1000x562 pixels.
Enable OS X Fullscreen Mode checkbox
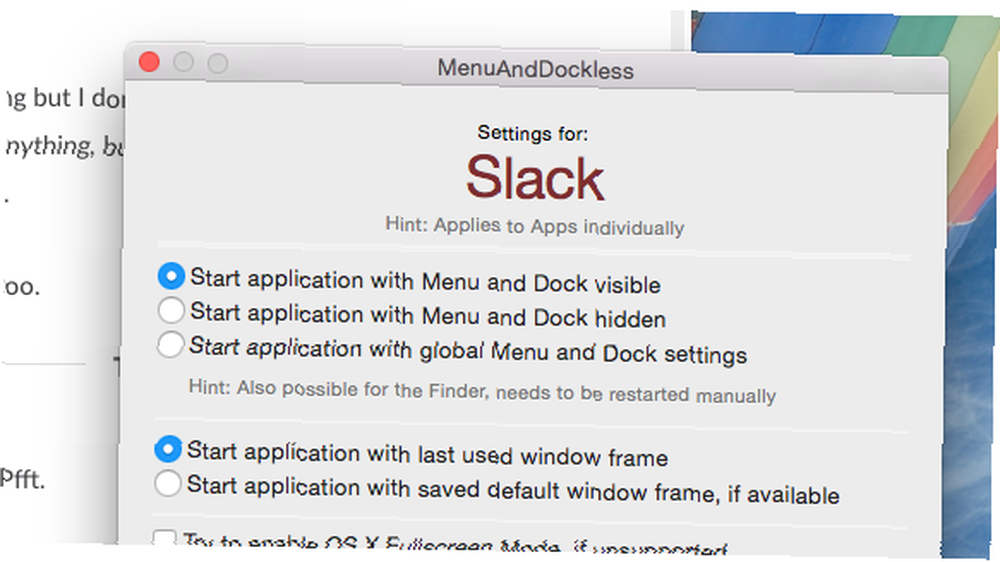(165, 538)
